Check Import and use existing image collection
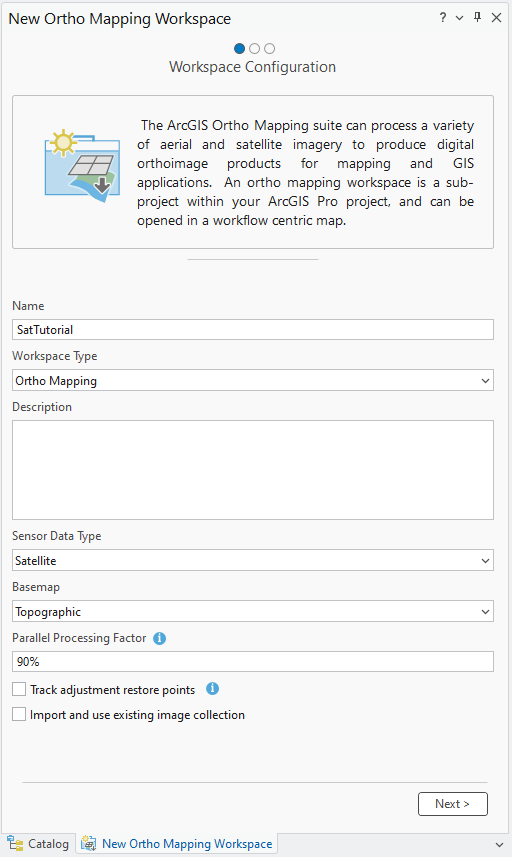Viewport: 512px width, 857px height. [x=19, y=714]
